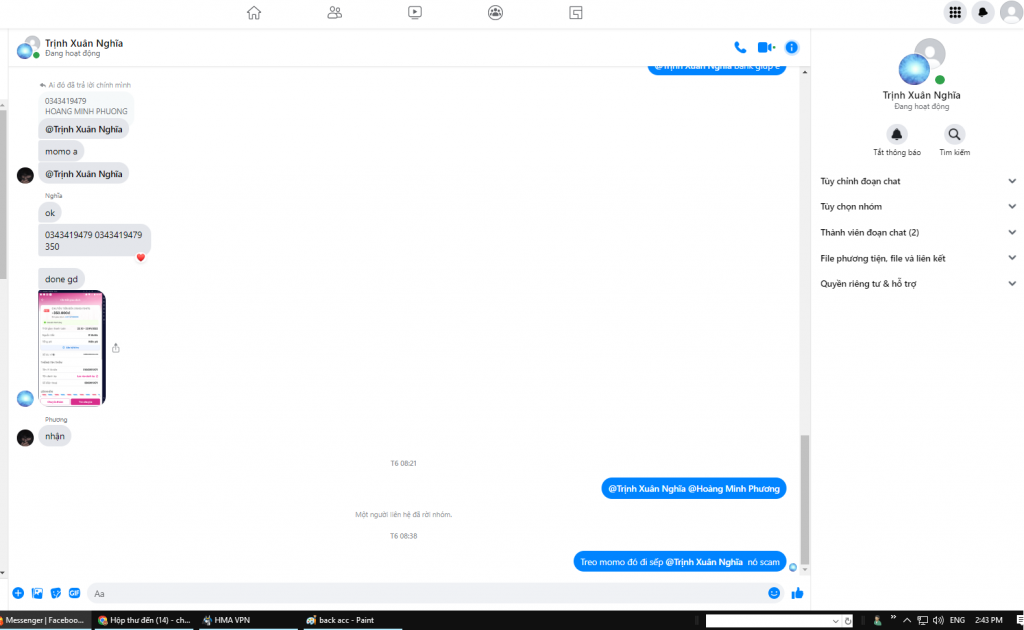The height and width of the screenshot is (630, 1024).
Task: Attach a photo using the image icon
Action: click(x=37, y=593)
